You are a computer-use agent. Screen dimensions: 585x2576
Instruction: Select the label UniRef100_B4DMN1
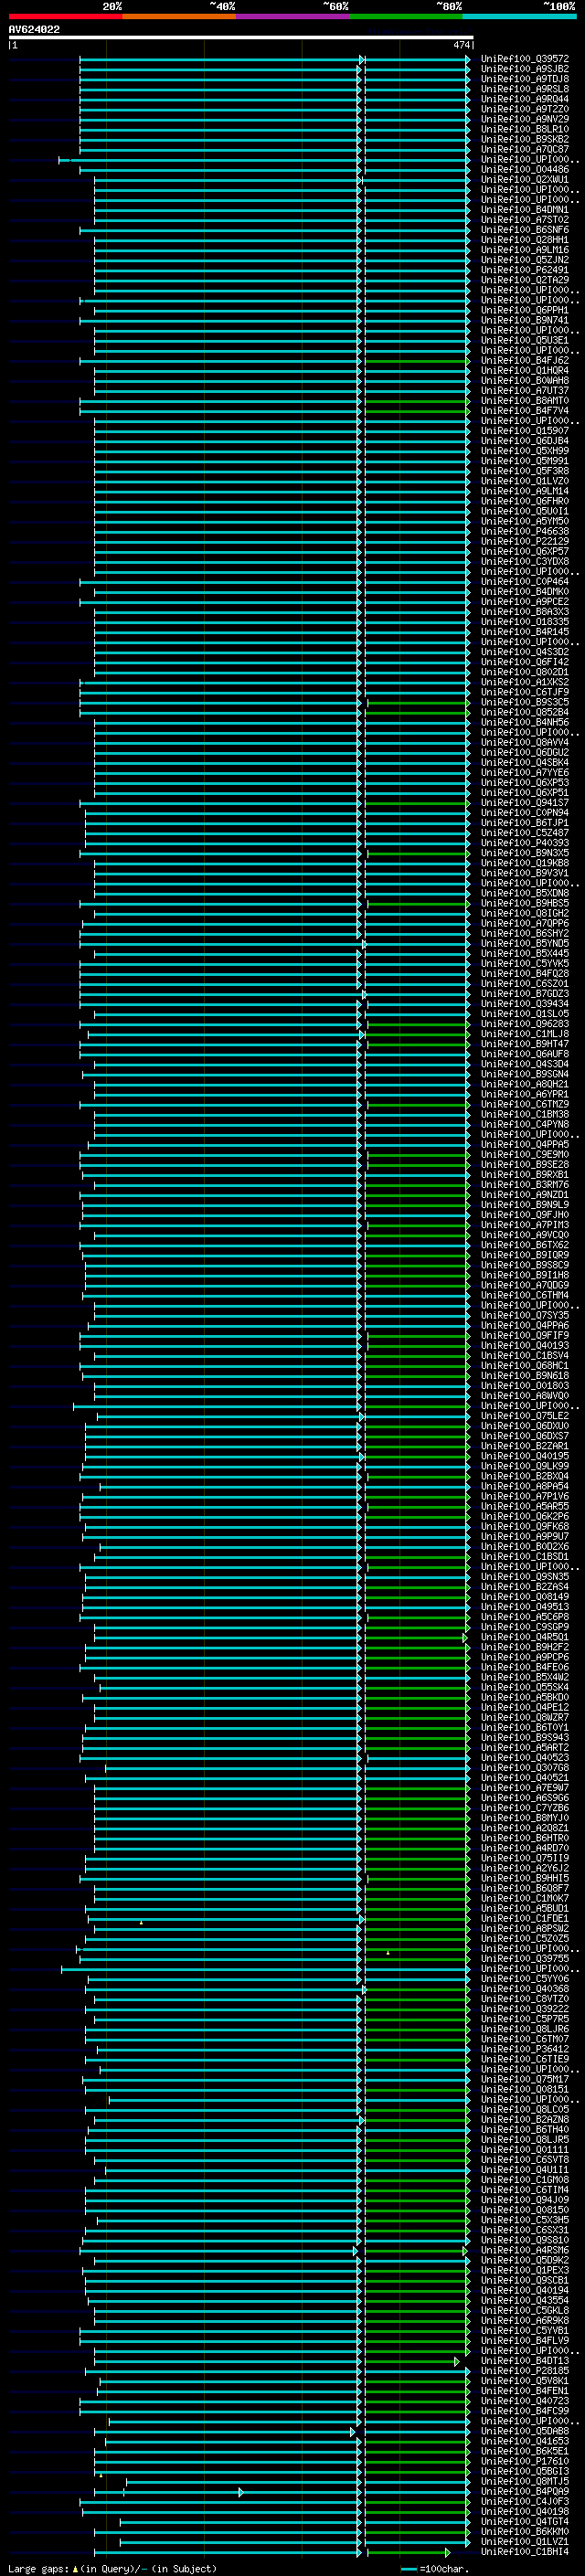[525, 210]
